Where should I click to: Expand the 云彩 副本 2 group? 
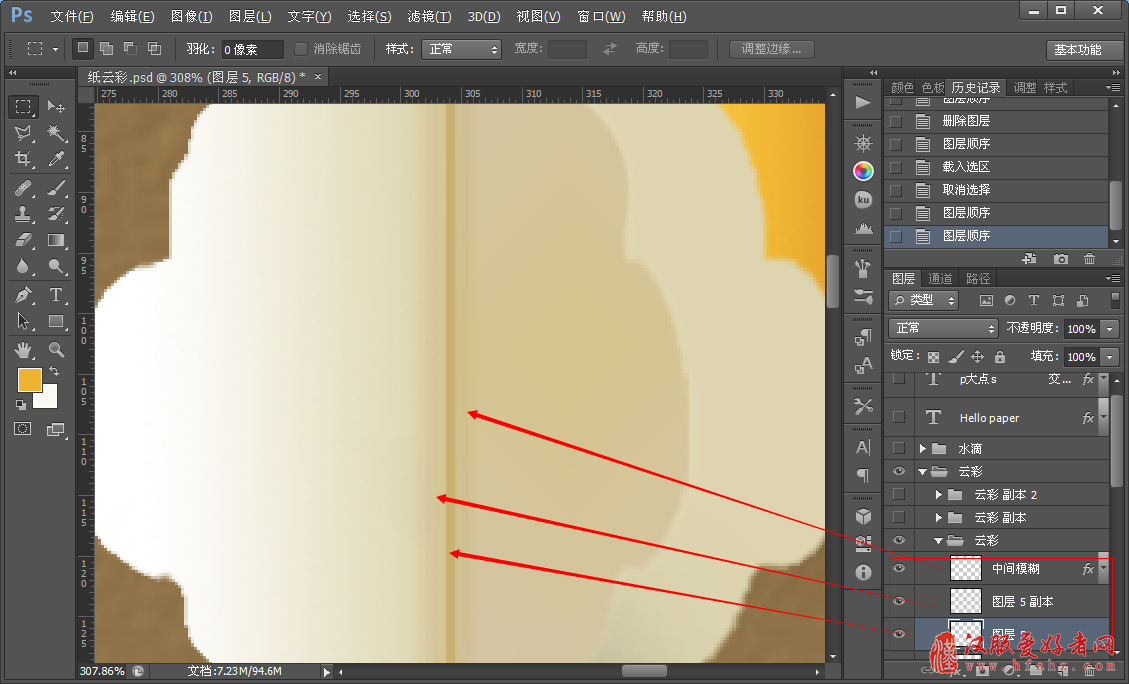[x=938, y=495]
